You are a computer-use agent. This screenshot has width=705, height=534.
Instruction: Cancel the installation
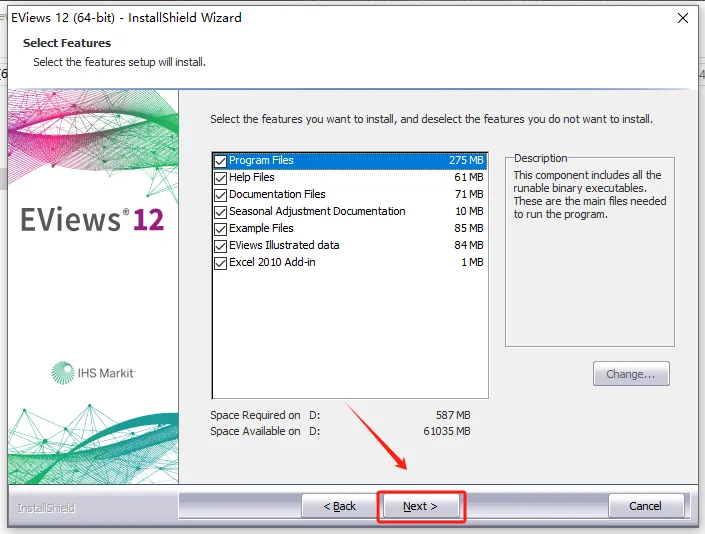tap(646, 506)
